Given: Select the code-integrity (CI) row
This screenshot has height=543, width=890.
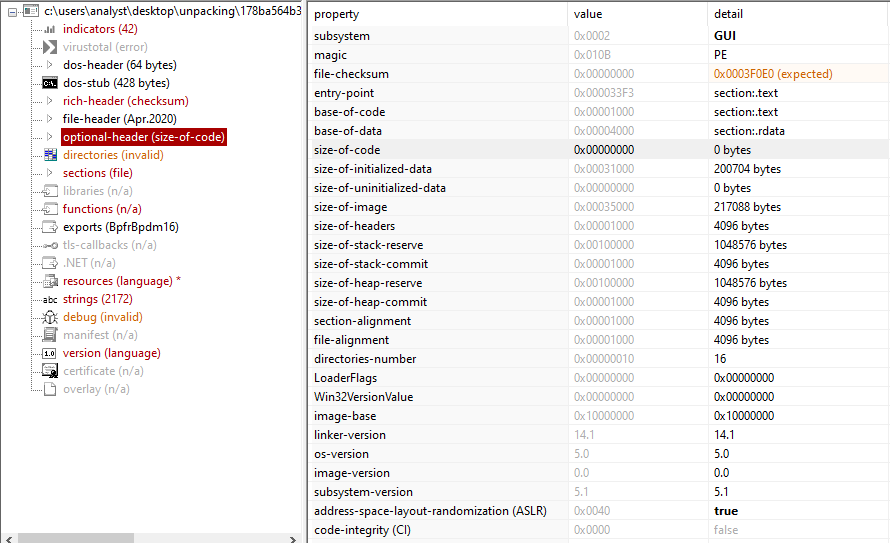Looking at the screenshot, I should (599, 530).
